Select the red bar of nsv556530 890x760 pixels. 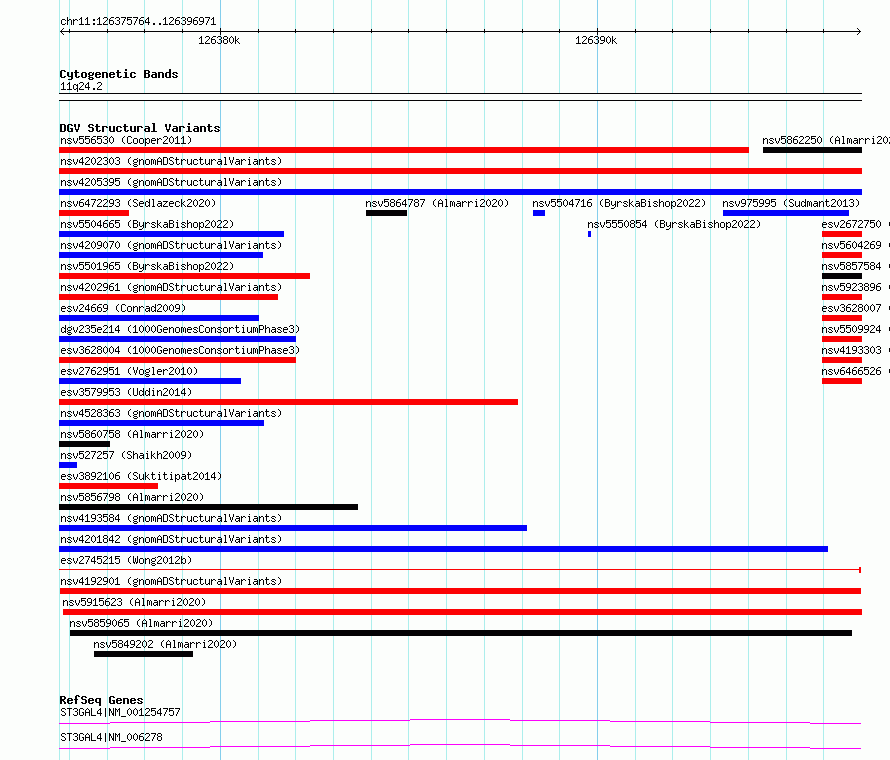point(404,150)
